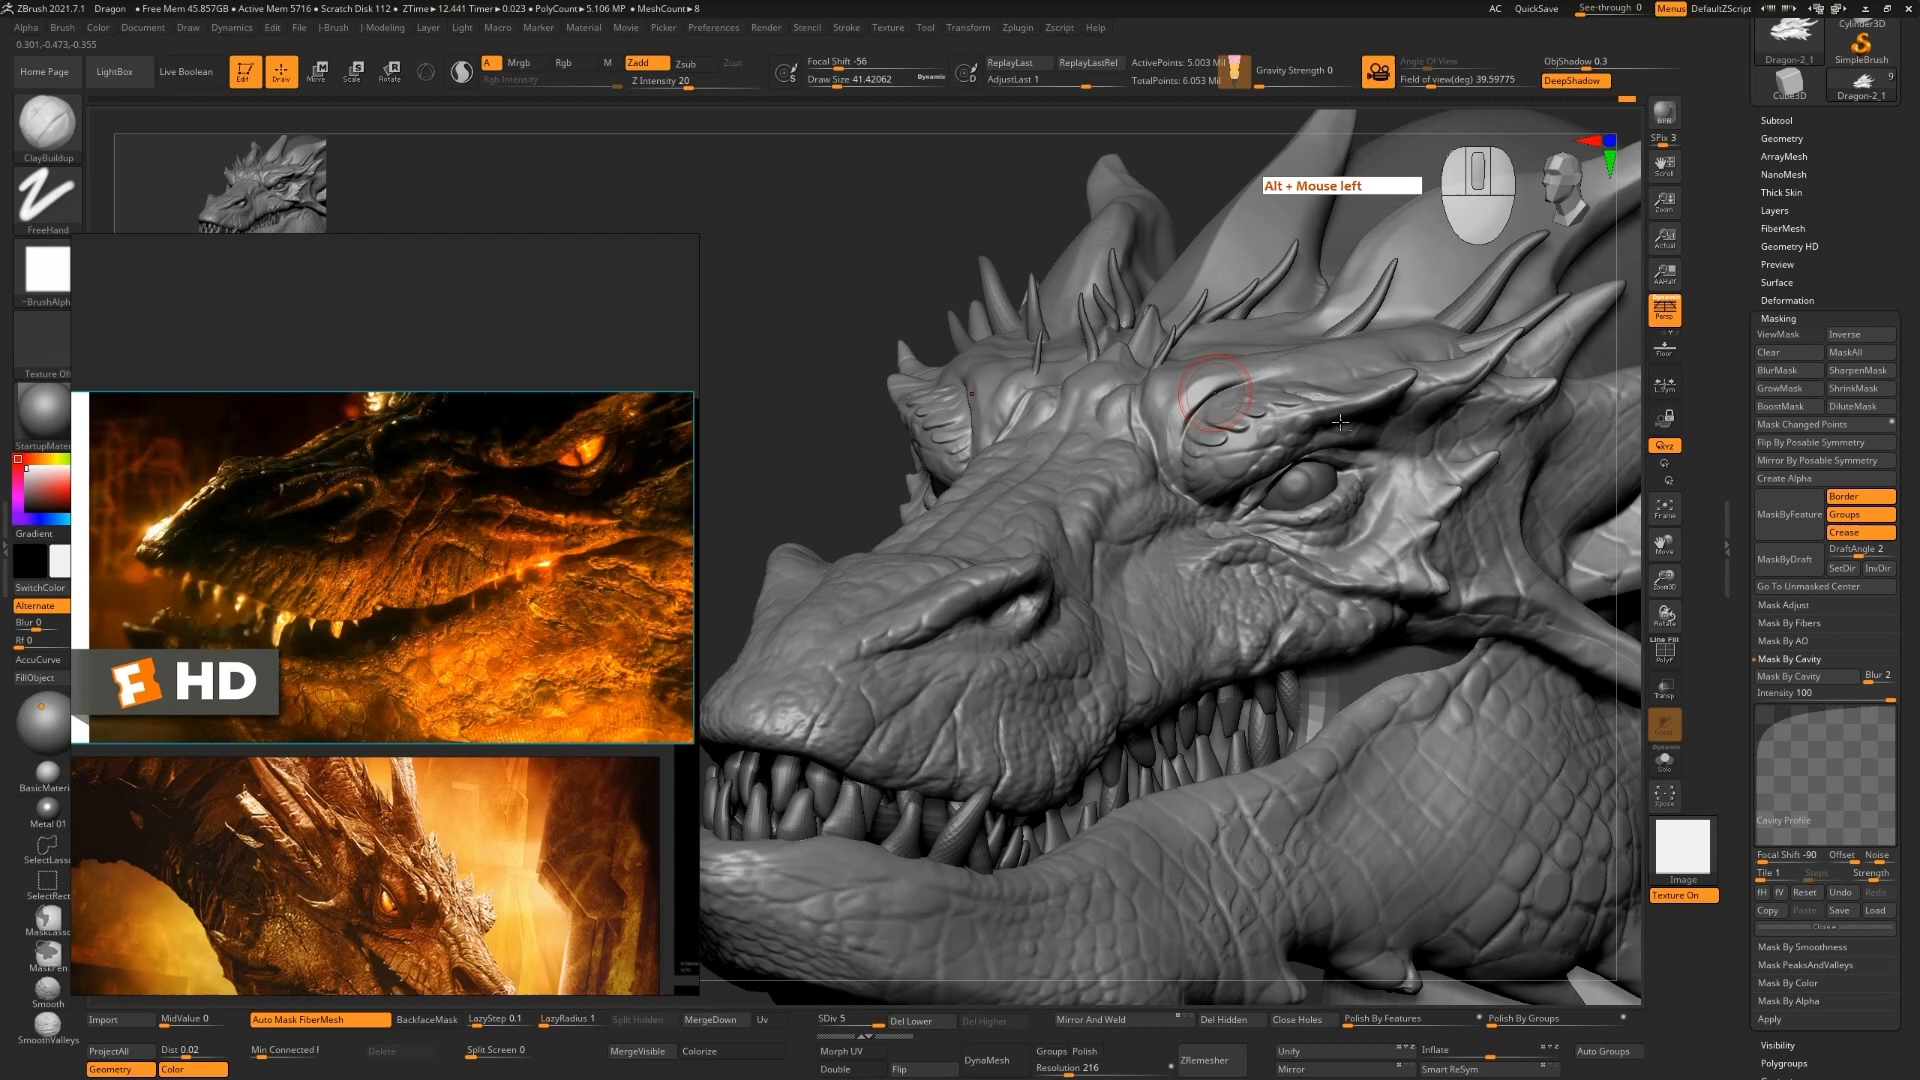Viewport: 1920px width, 1080px height.
Task: Select the Scale transform icon in top toolbar
Action: 353,71
